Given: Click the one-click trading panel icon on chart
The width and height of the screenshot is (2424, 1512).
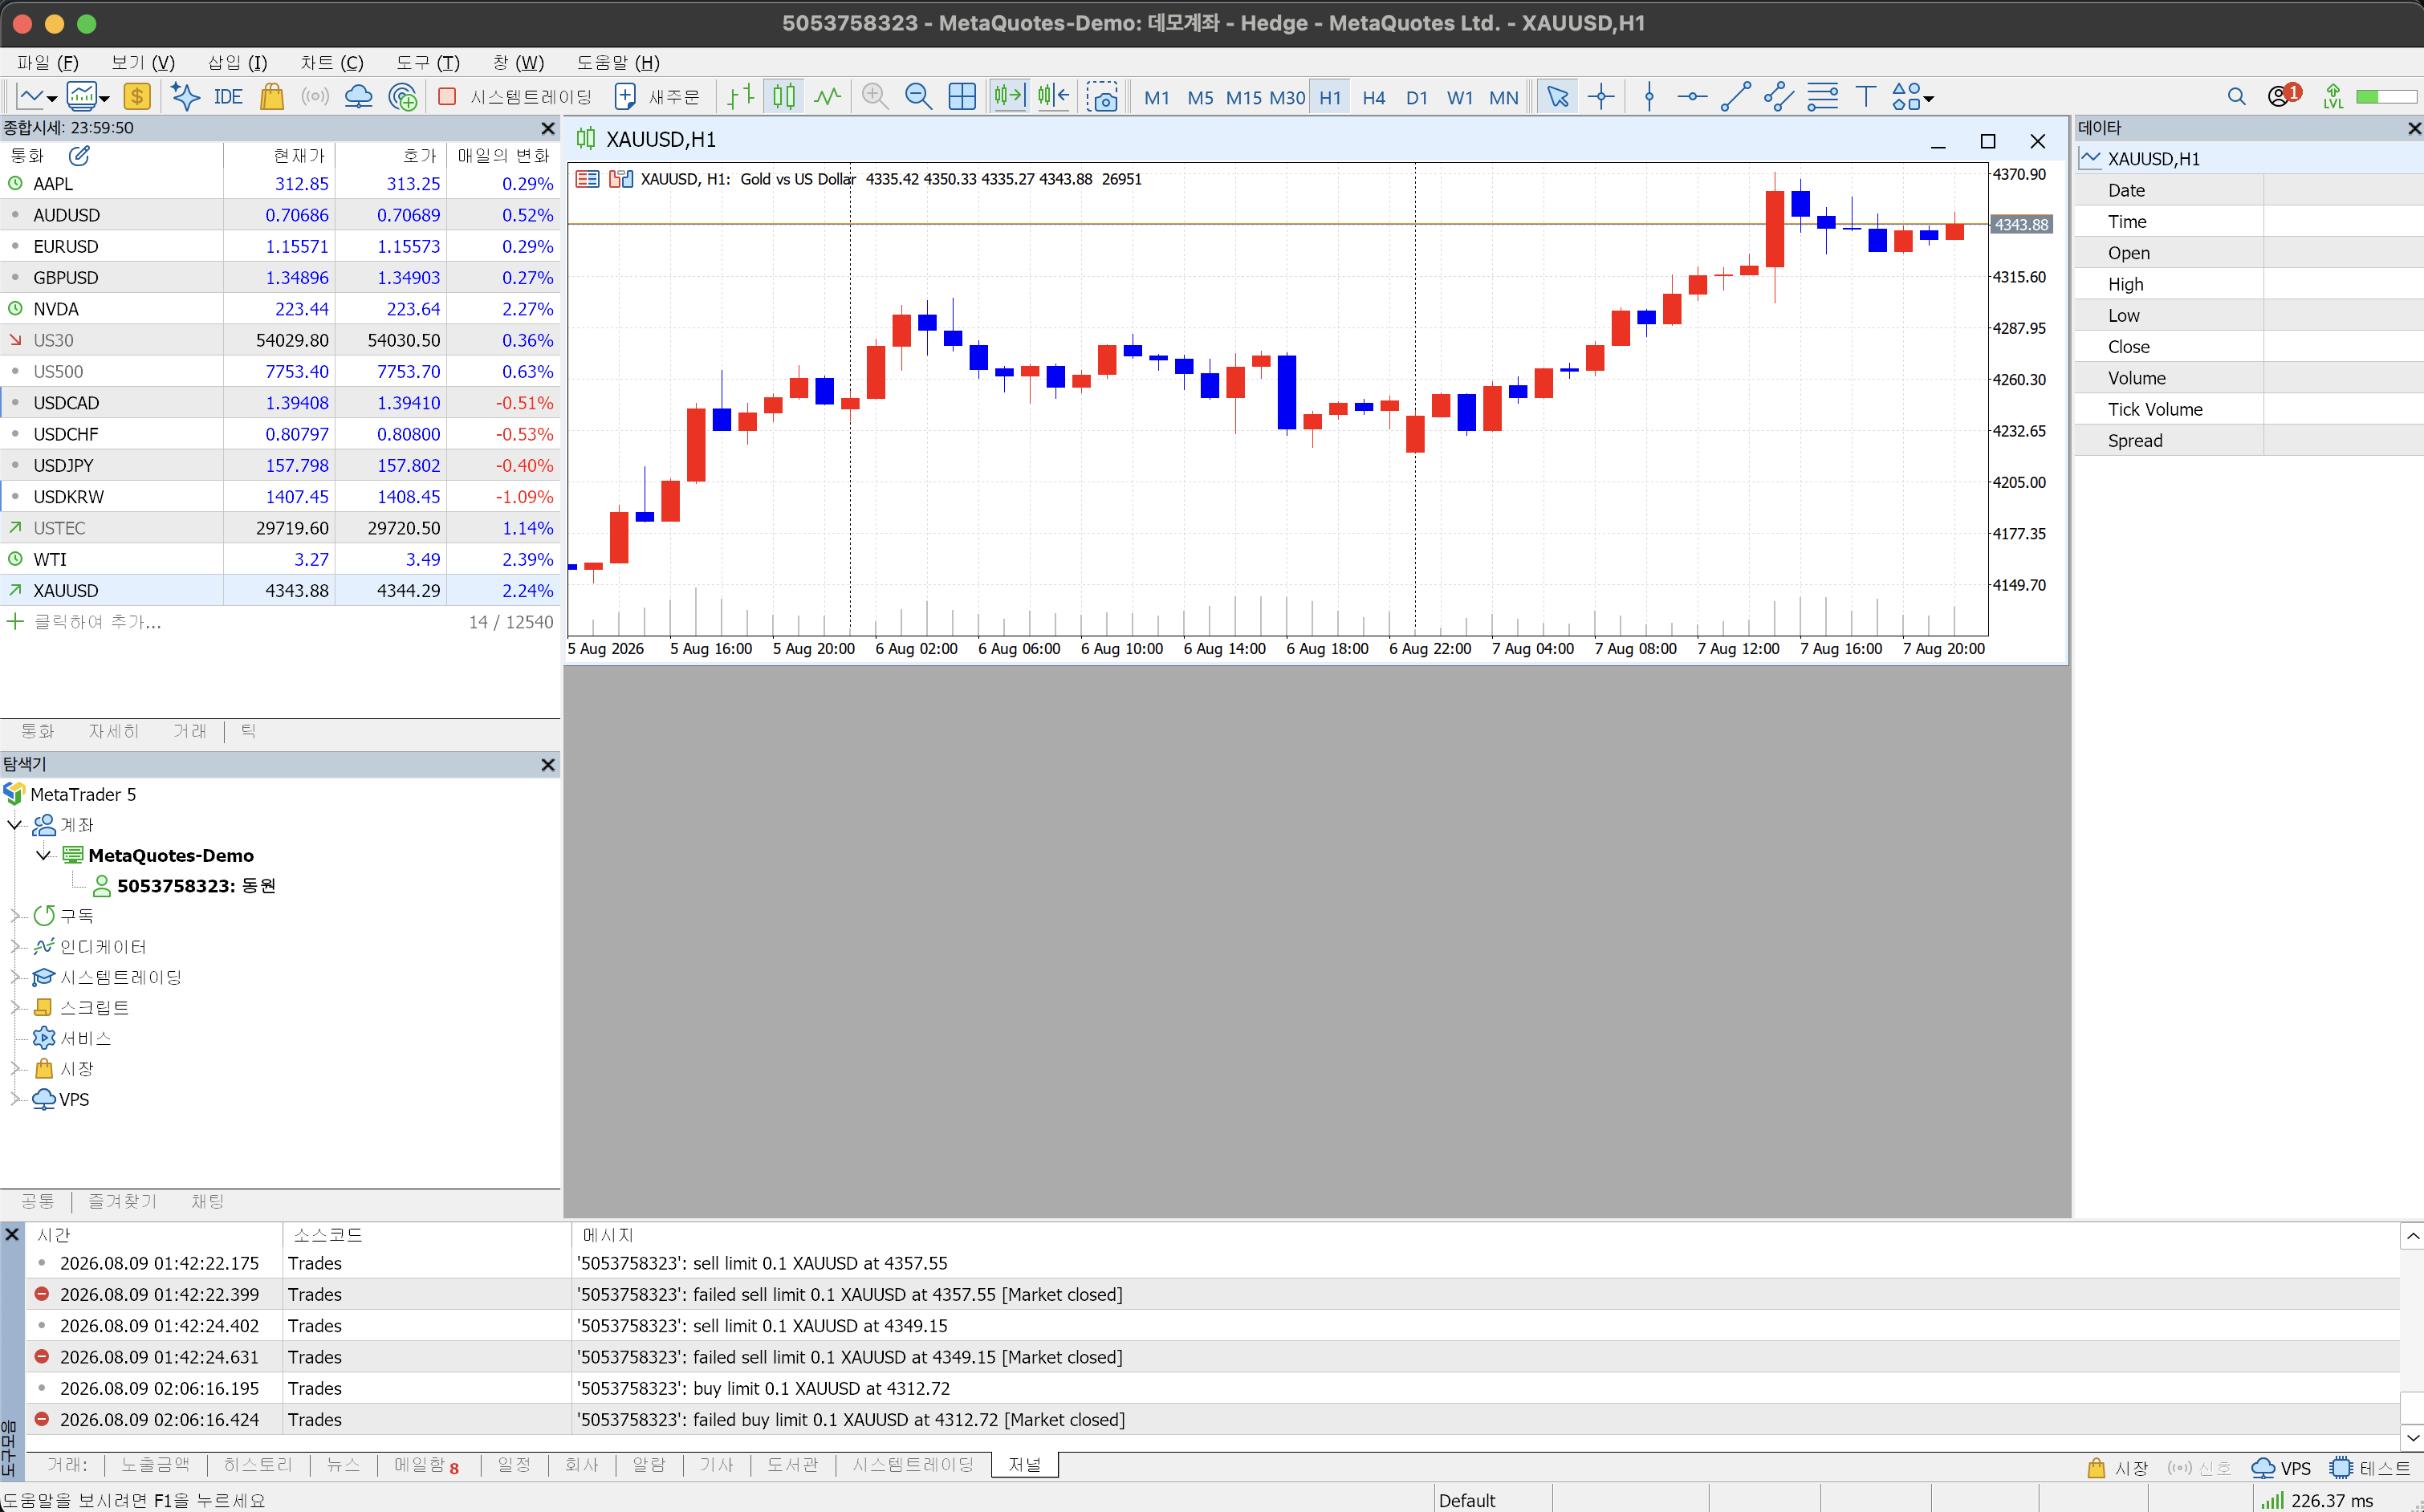Looking at the screenshot, I should [621, 179].
